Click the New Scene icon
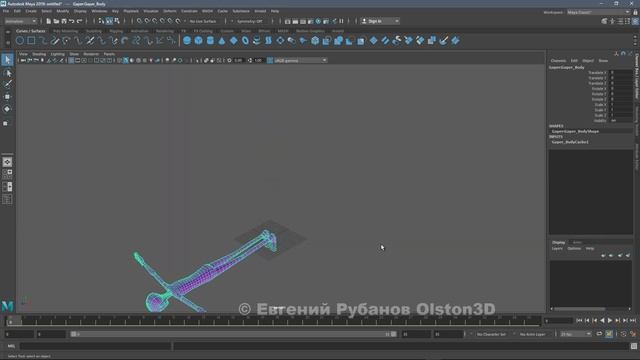 (x=49, y=21)
